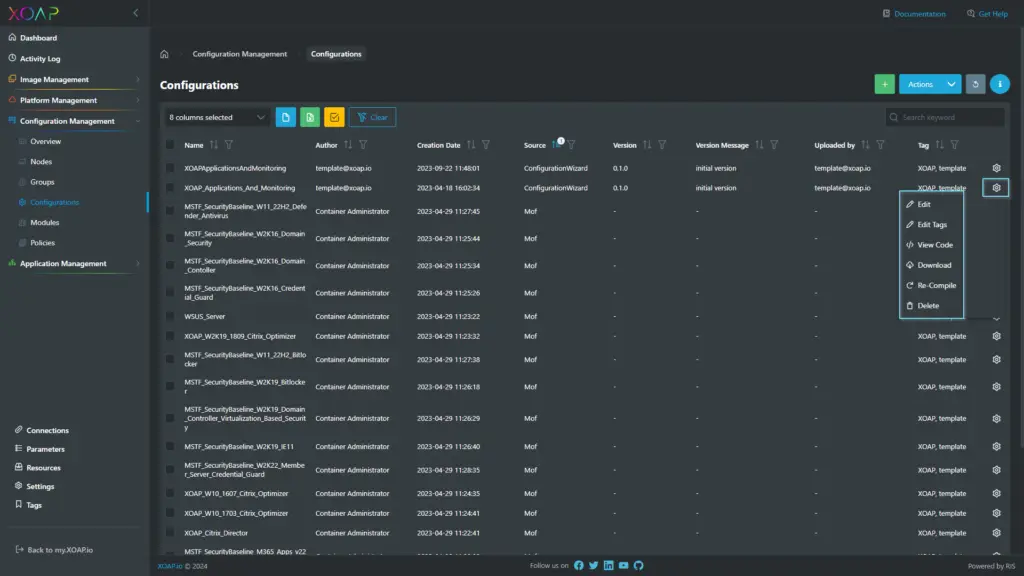Click the green add configuration button

coord(884,84)
